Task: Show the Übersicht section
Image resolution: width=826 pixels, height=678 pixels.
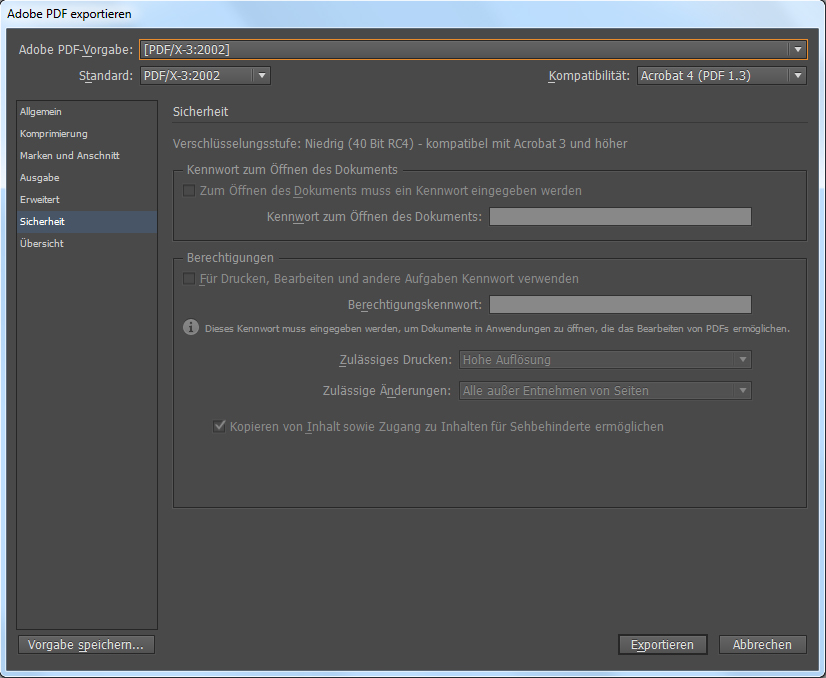Action: [x=42, y=244]
